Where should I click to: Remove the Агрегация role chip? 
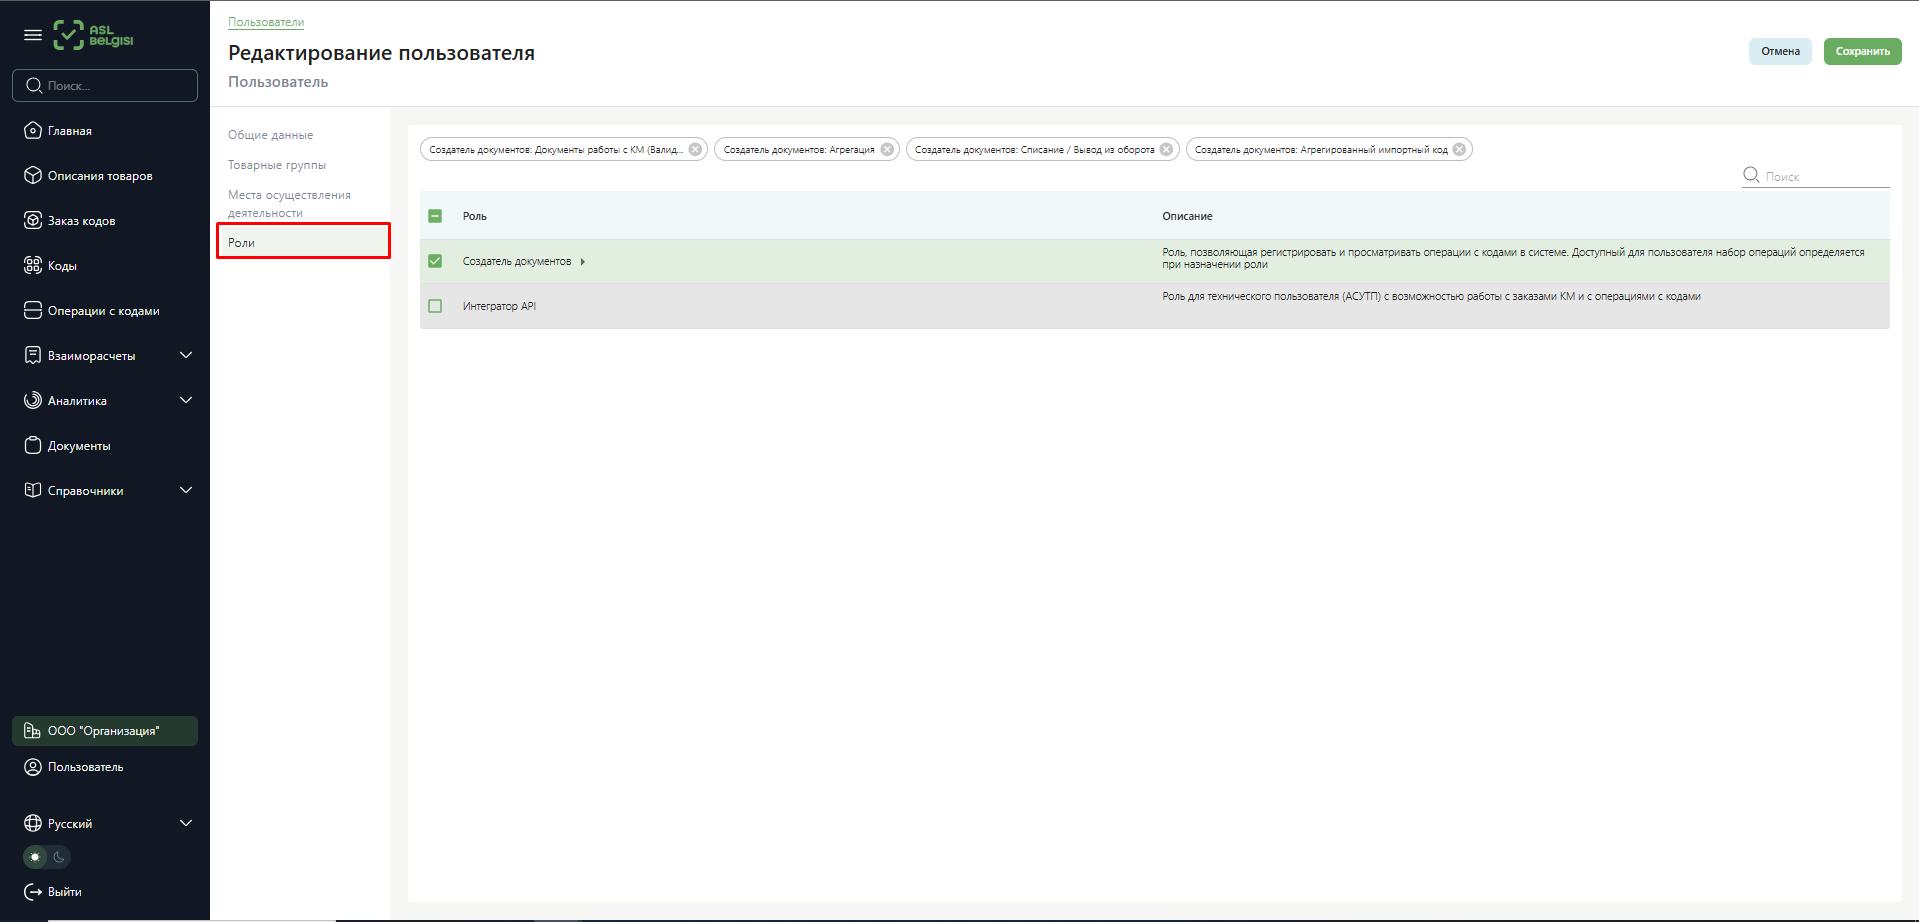pos(887,150)
